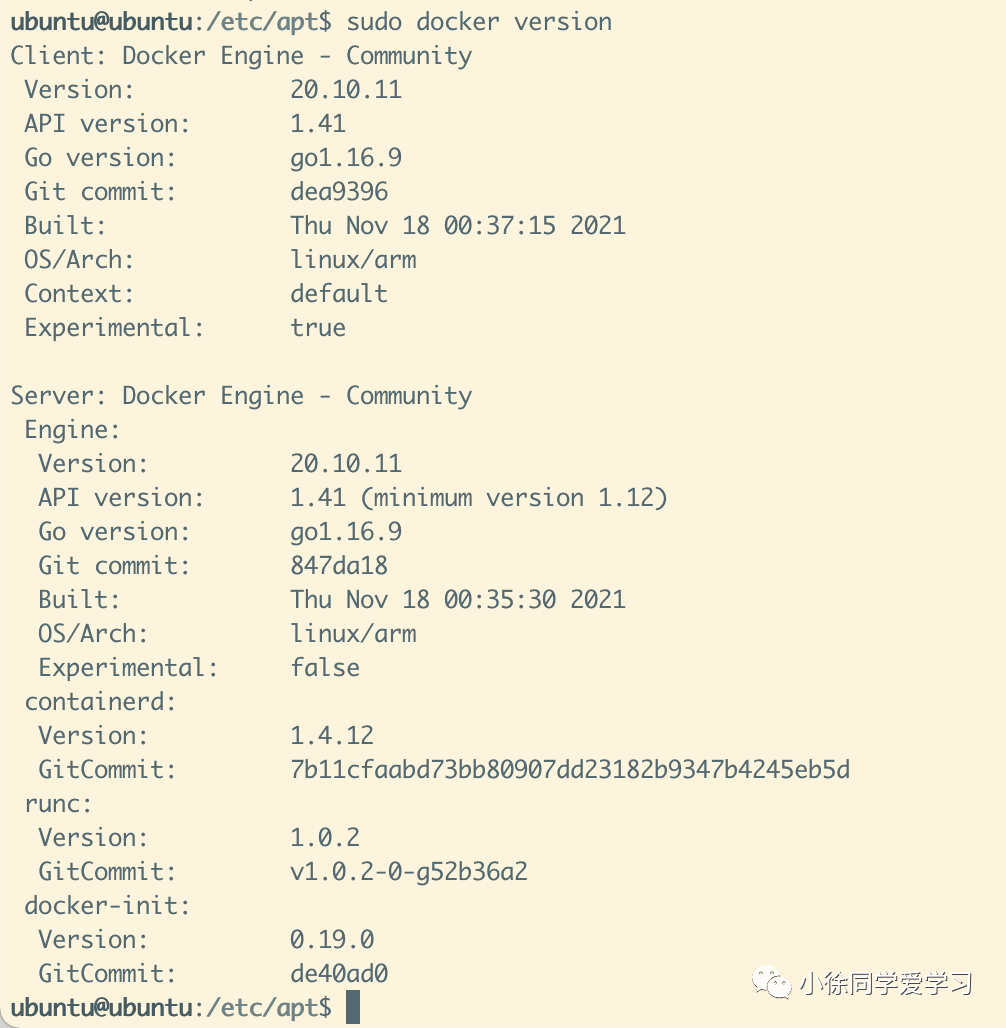Click the terminal cursor block at the last prompt
The height and width of the screenshot is (1028, 1006).
(352, 1008)
